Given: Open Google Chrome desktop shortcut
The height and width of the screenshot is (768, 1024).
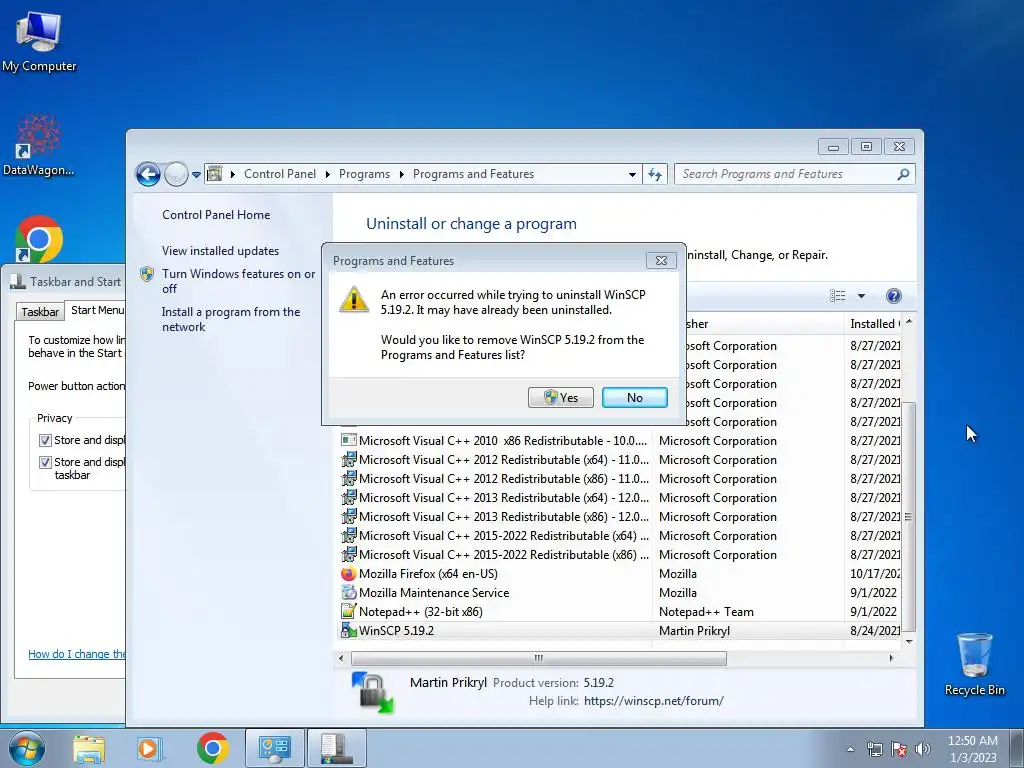Looking at the screenshot, I should pos(39,238).
